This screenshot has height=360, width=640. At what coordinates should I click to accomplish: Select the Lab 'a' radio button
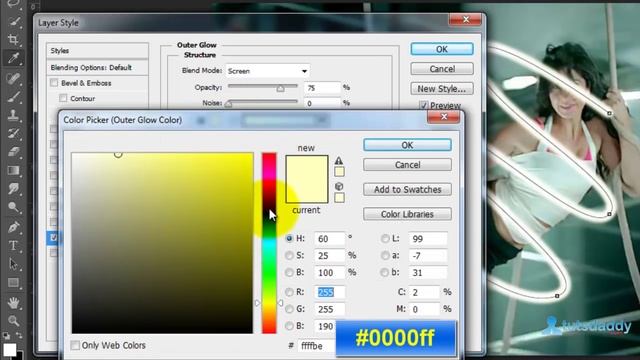point(384,256)
